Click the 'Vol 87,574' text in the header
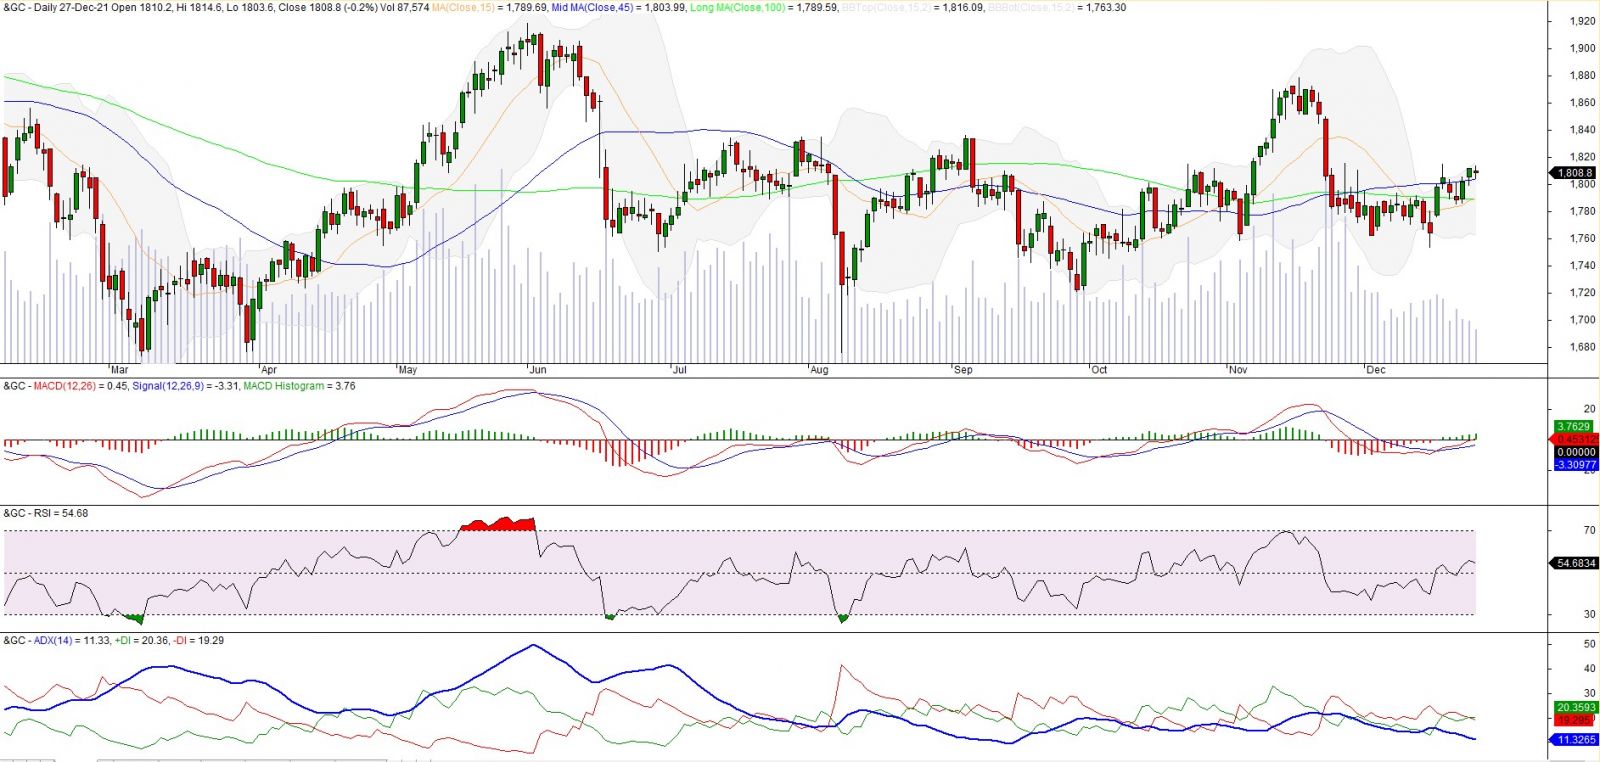The height and width of the screenshot is (762, 1600). 403,7
